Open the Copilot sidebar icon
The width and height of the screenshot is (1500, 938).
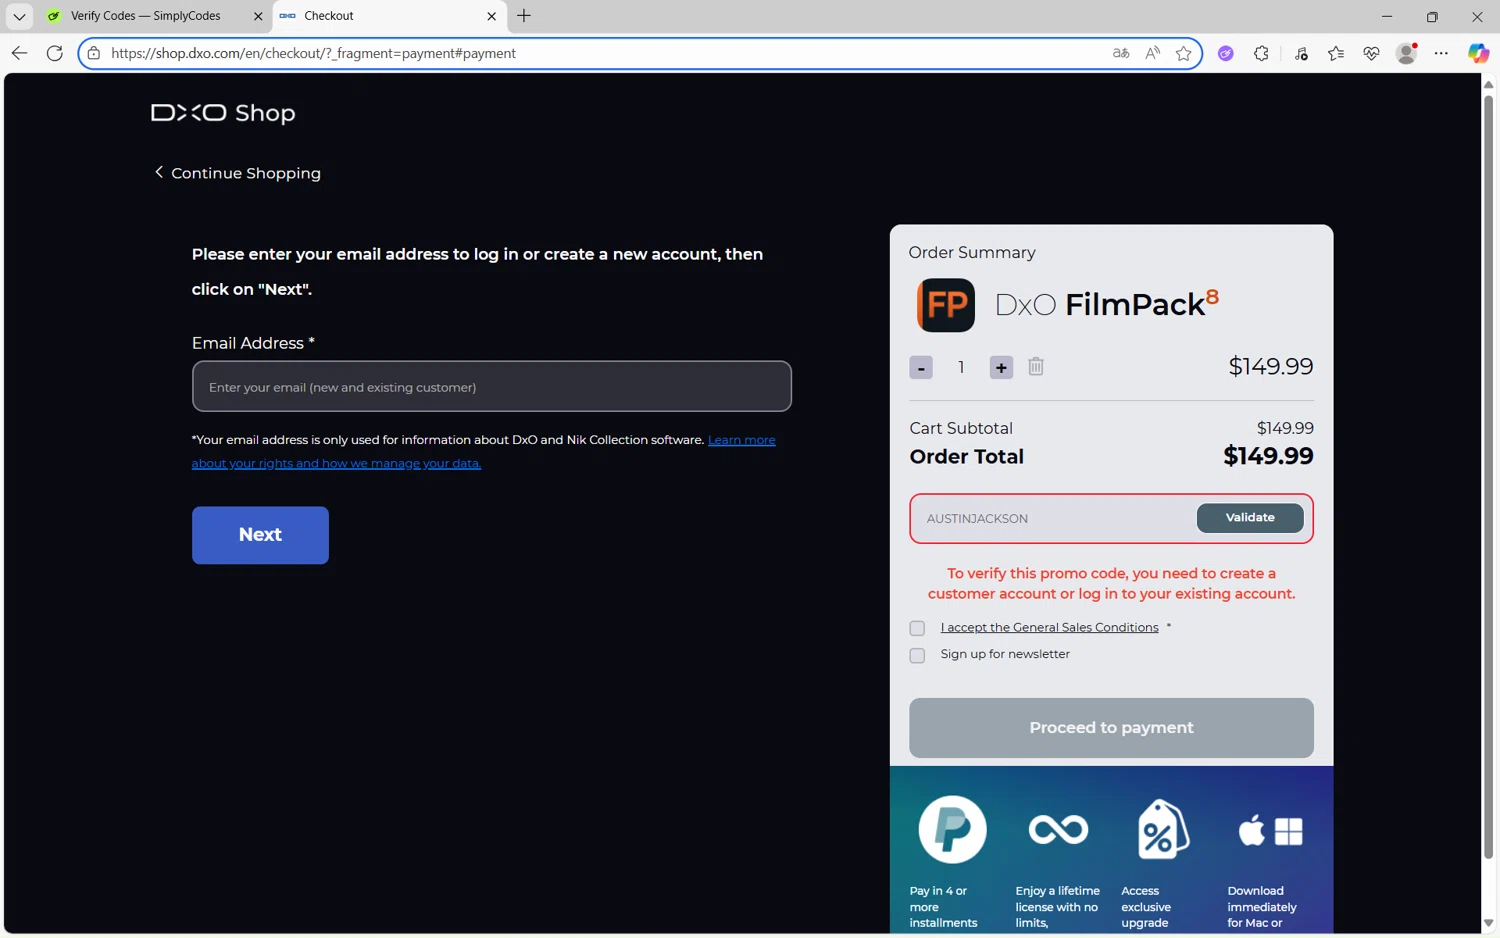1478,53
